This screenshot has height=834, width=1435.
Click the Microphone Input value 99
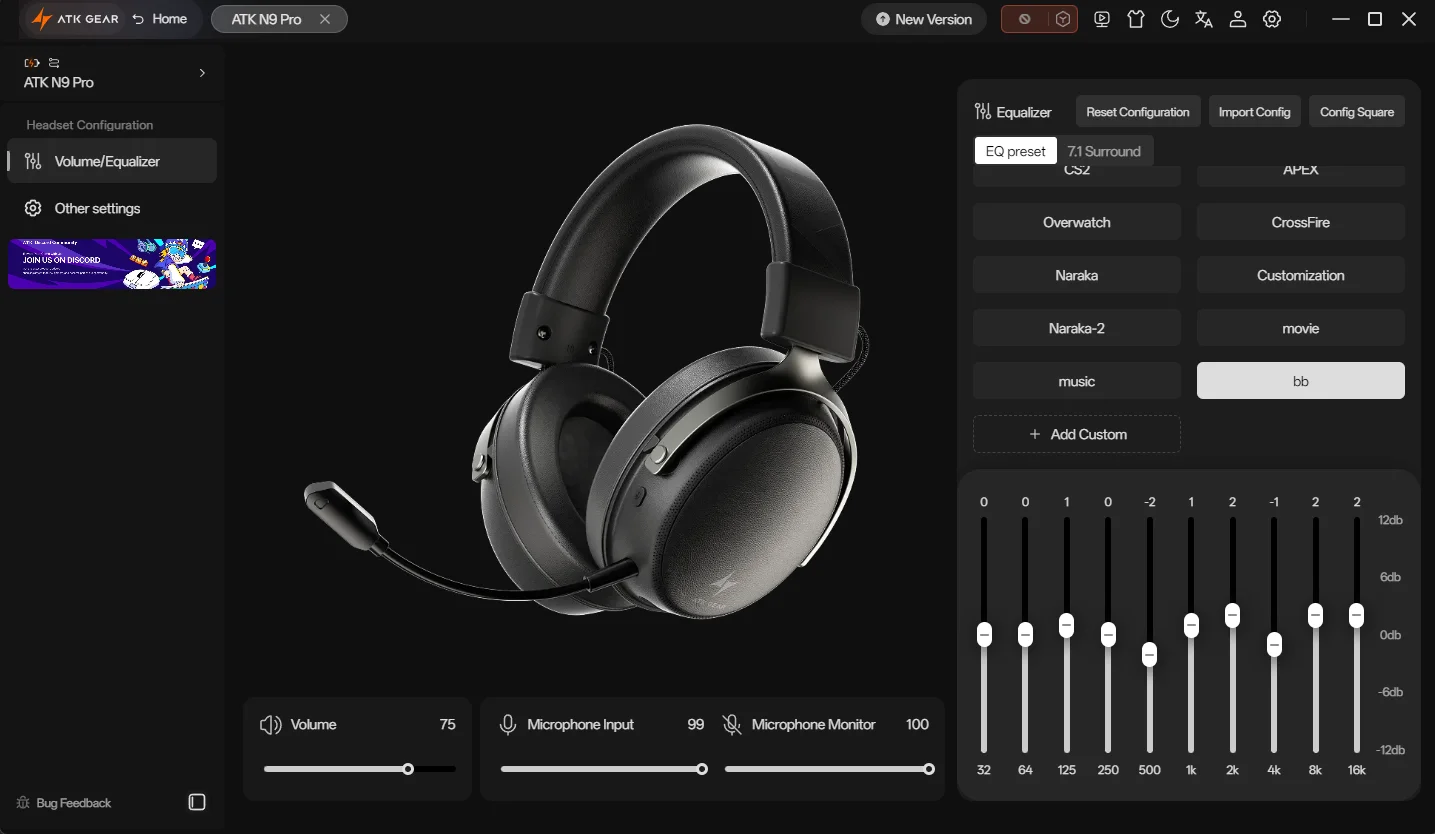[696, 724]
